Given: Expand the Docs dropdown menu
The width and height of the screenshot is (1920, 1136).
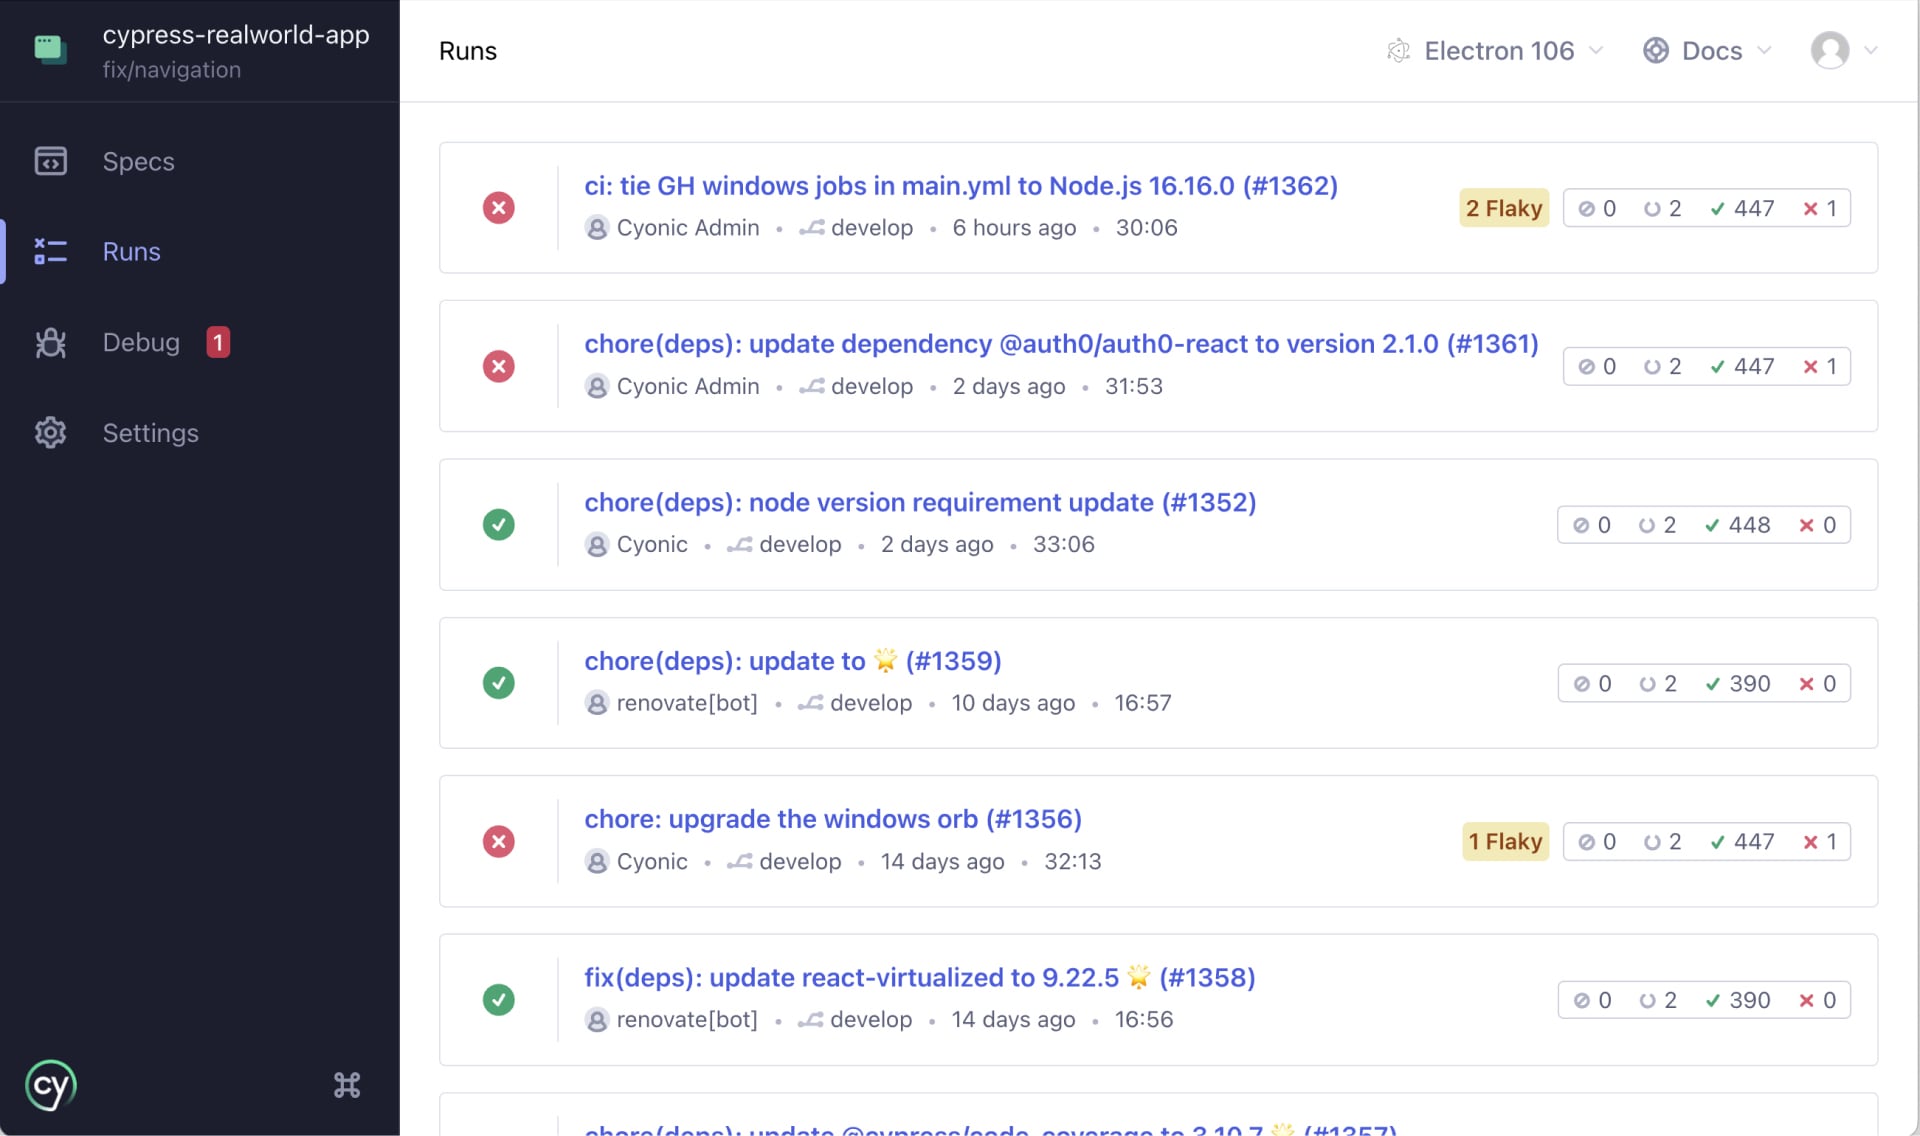Looking at the screenshot, I should click(x=1708, y=51).
